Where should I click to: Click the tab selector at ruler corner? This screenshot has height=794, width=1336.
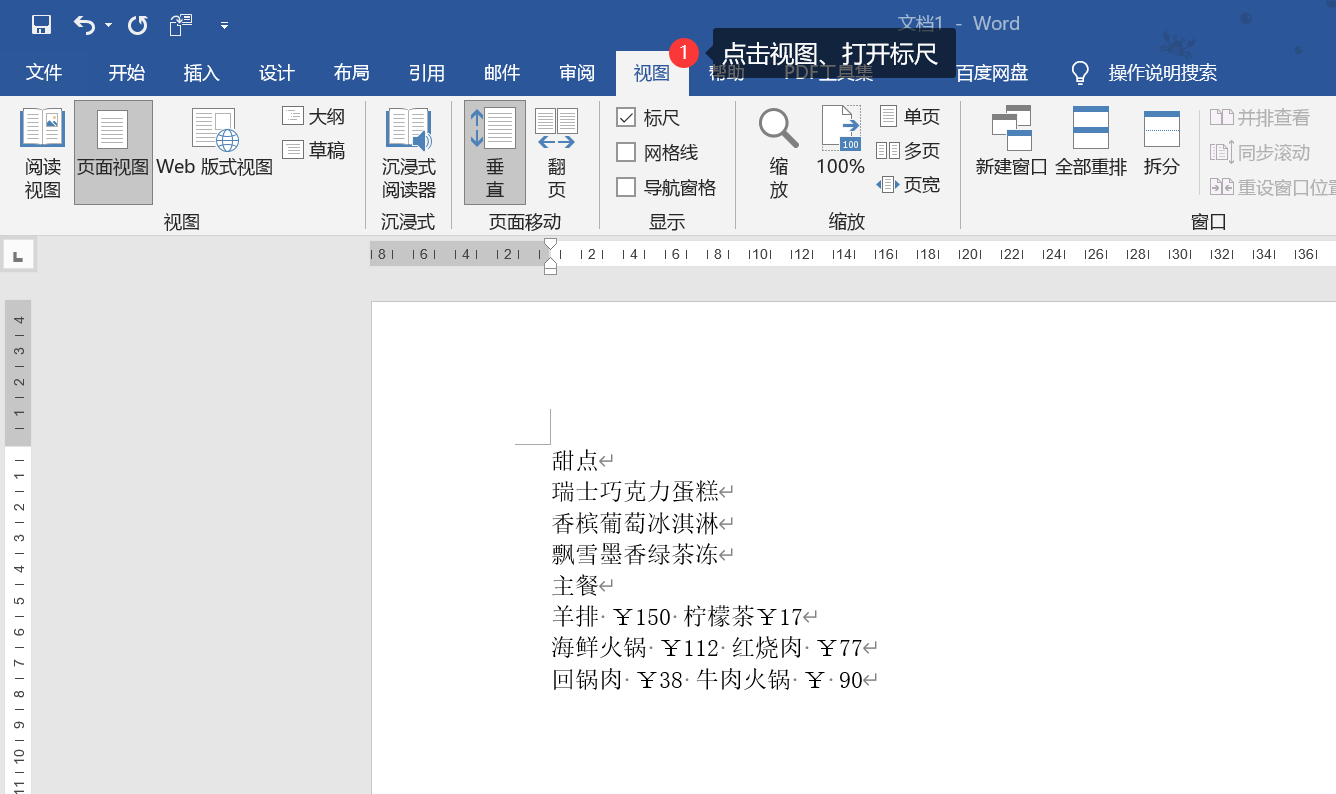pos(18,254)
